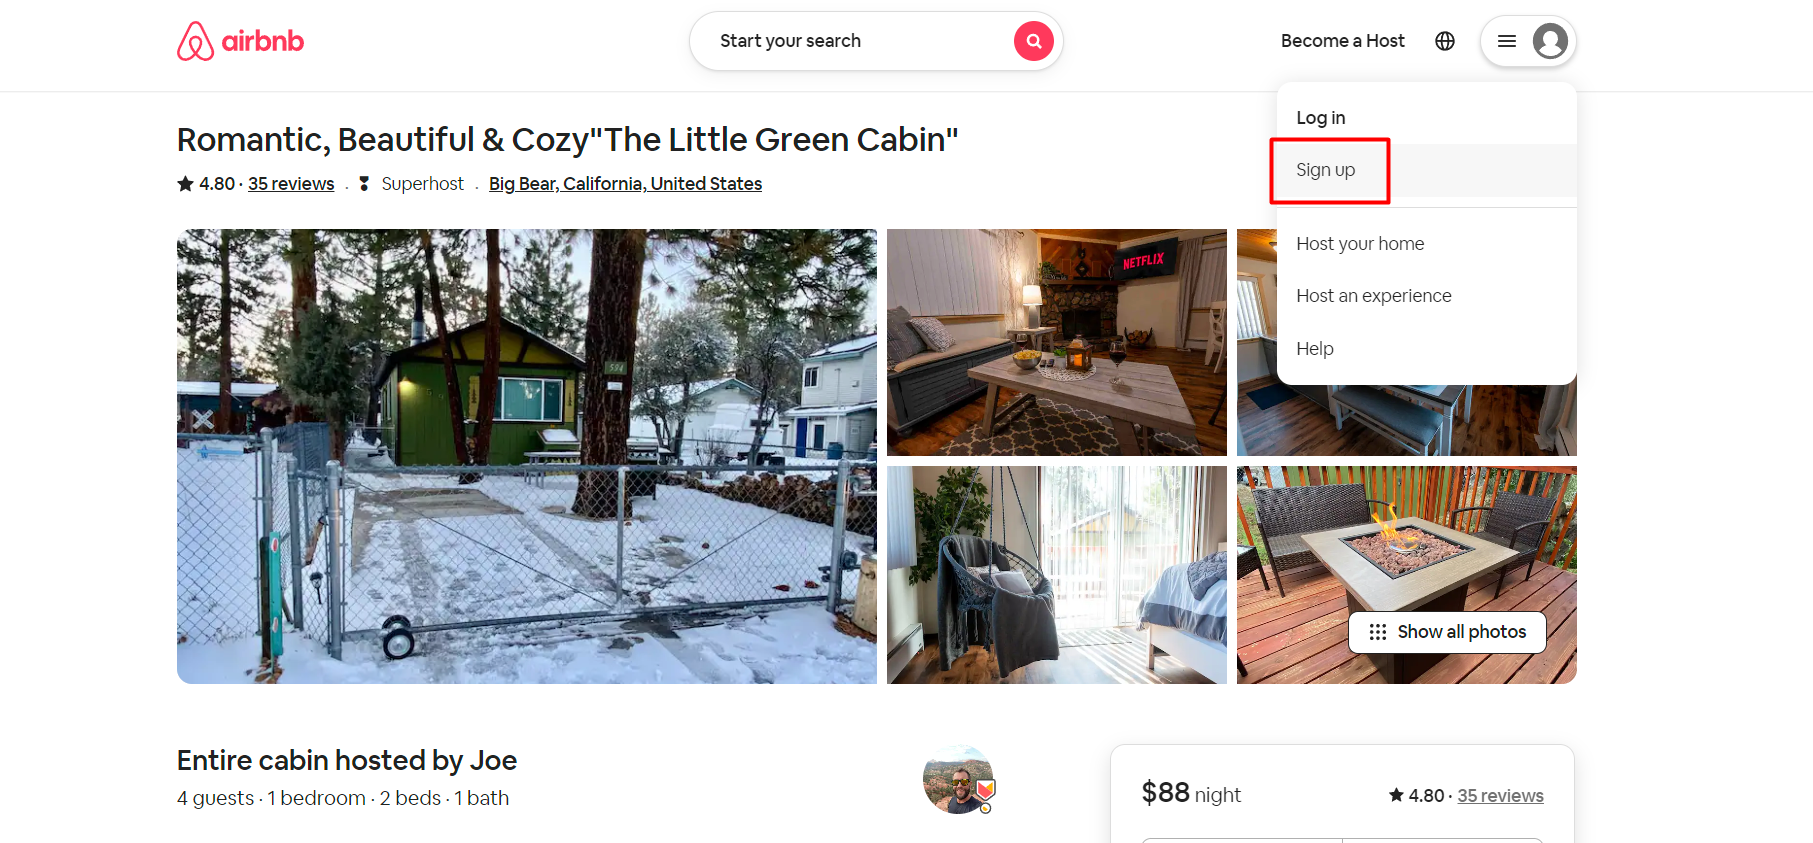Click the magnifying glass search icon

1034,41
